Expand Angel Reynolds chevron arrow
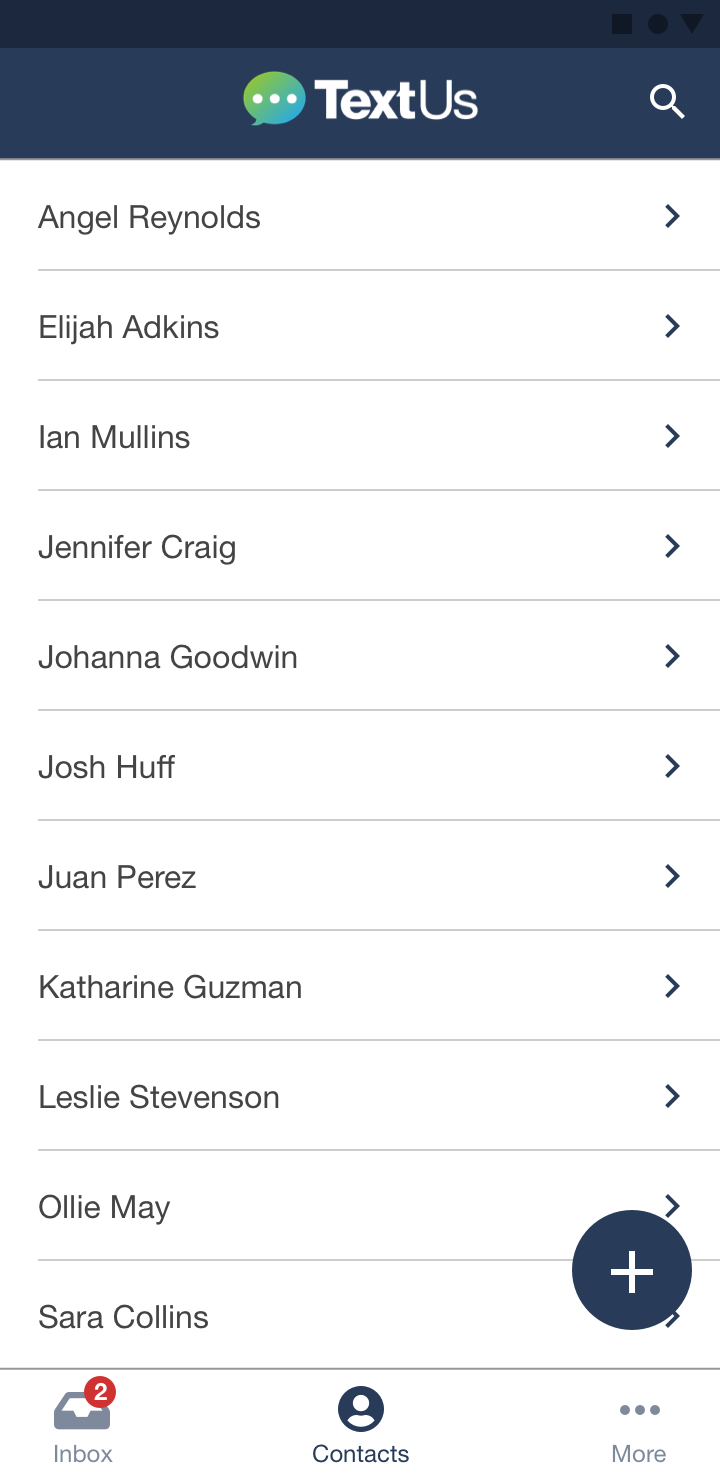The image size is (720, 1480). (x=672, y=216)
